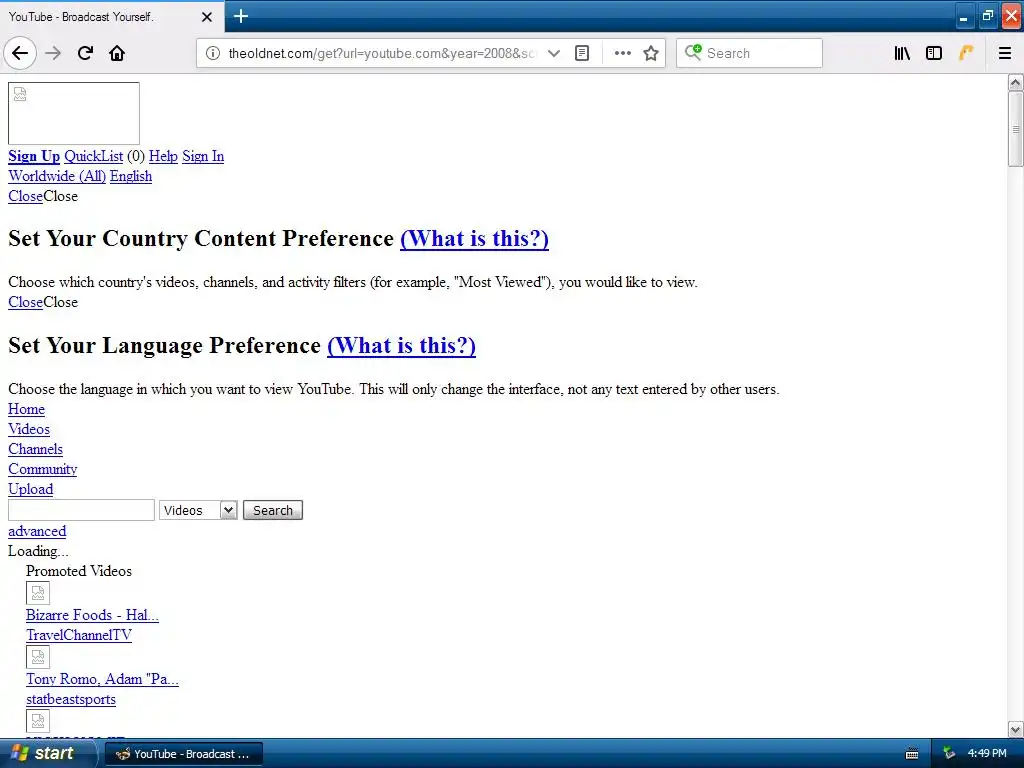Open TravelChannelTV channel link

[79, 635]
